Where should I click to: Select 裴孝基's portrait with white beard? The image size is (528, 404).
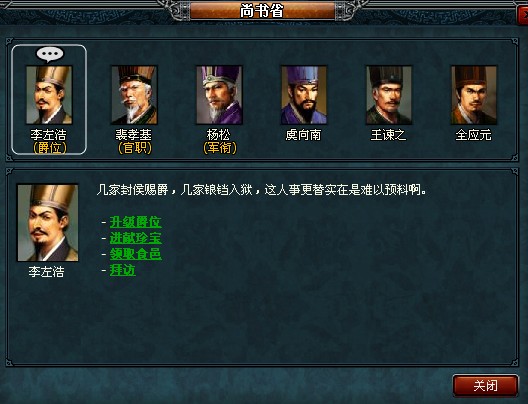pyautogui.click(x=134, y=95)
